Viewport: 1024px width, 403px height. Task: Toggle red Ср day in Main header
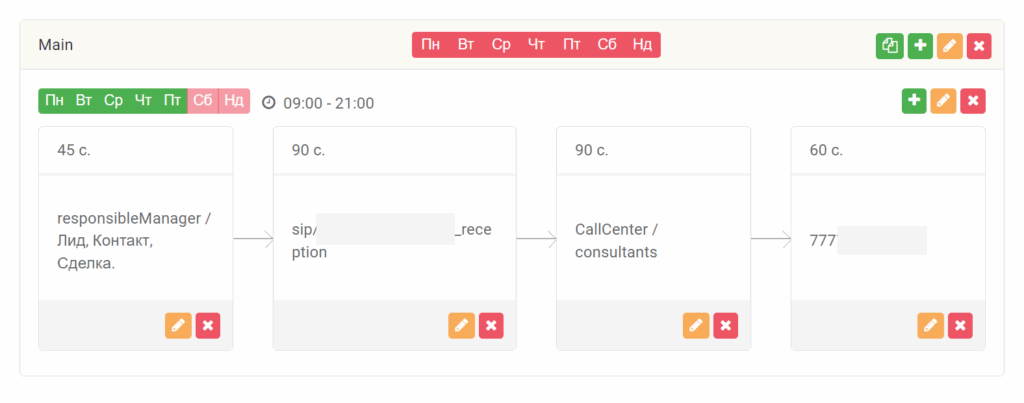click(x=501, y=45)
